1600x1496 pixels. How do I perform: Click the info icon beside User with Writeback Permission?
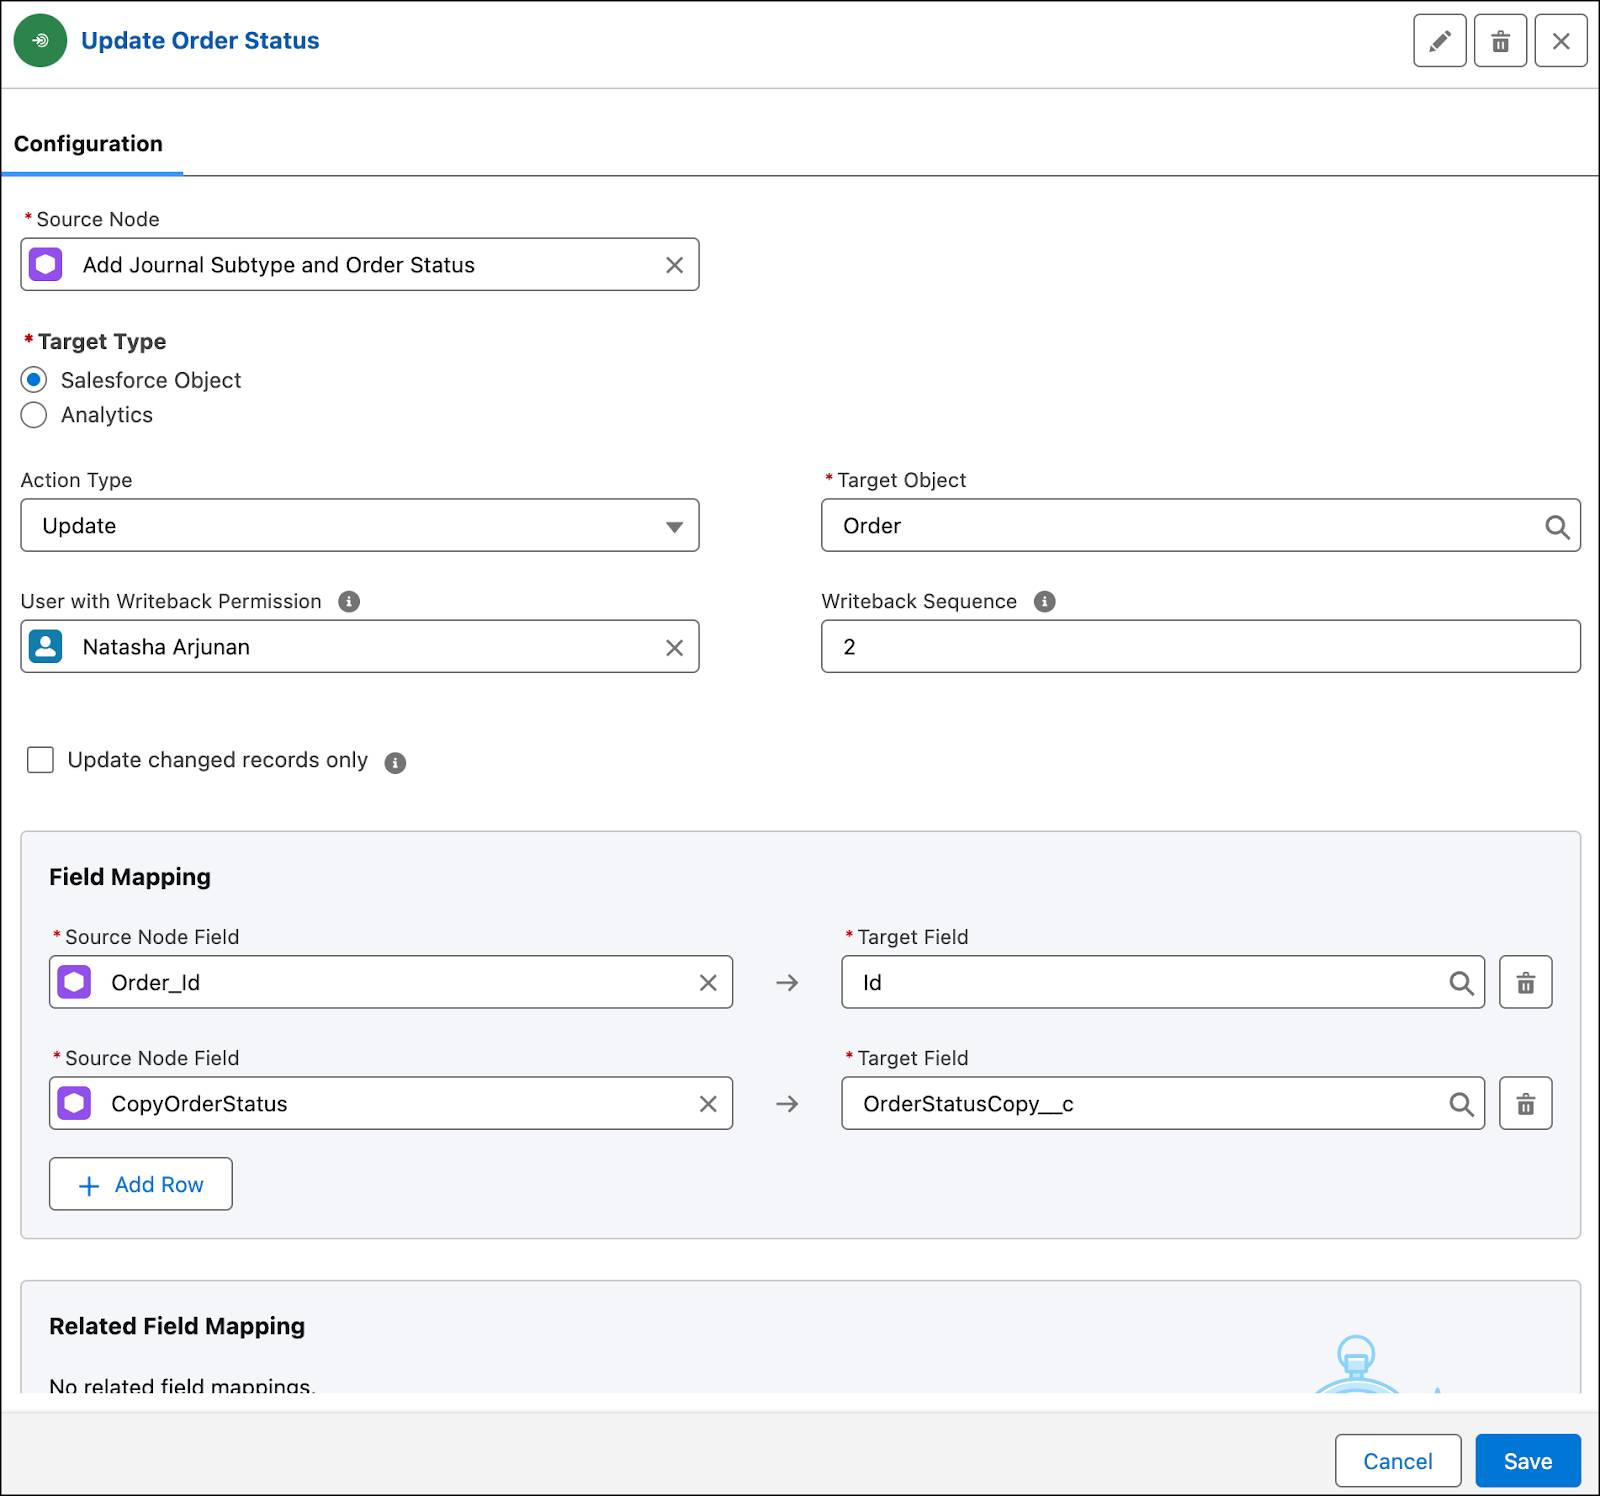point(349,601)
